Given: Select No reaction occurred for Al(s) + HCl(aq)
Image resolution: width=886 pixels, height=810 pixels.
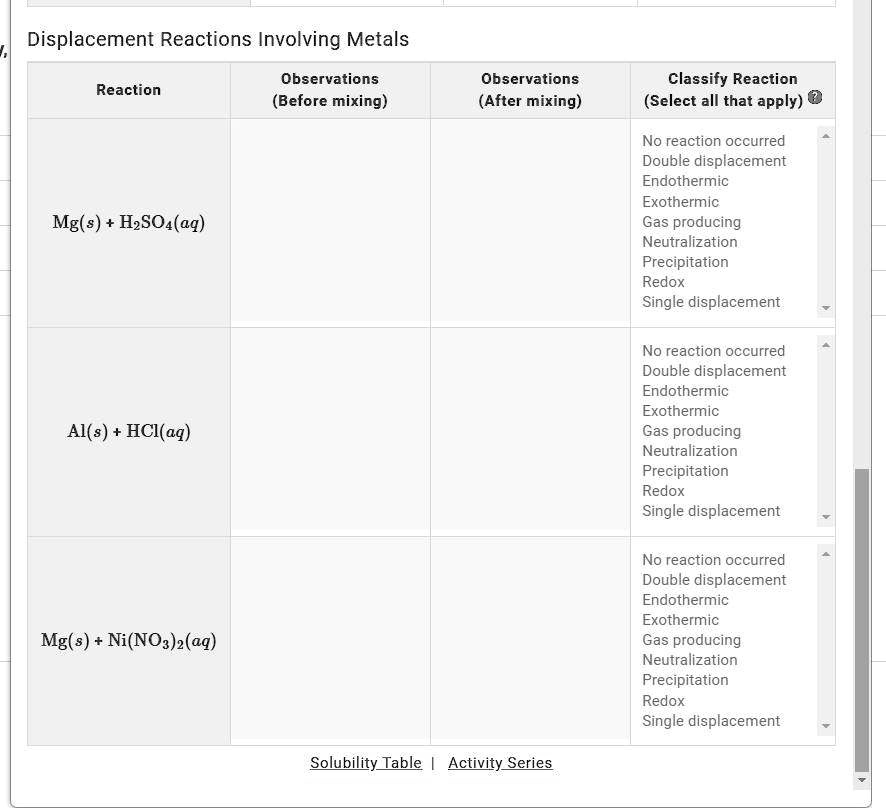Looking at the screenshot, I should click(713, 350).
